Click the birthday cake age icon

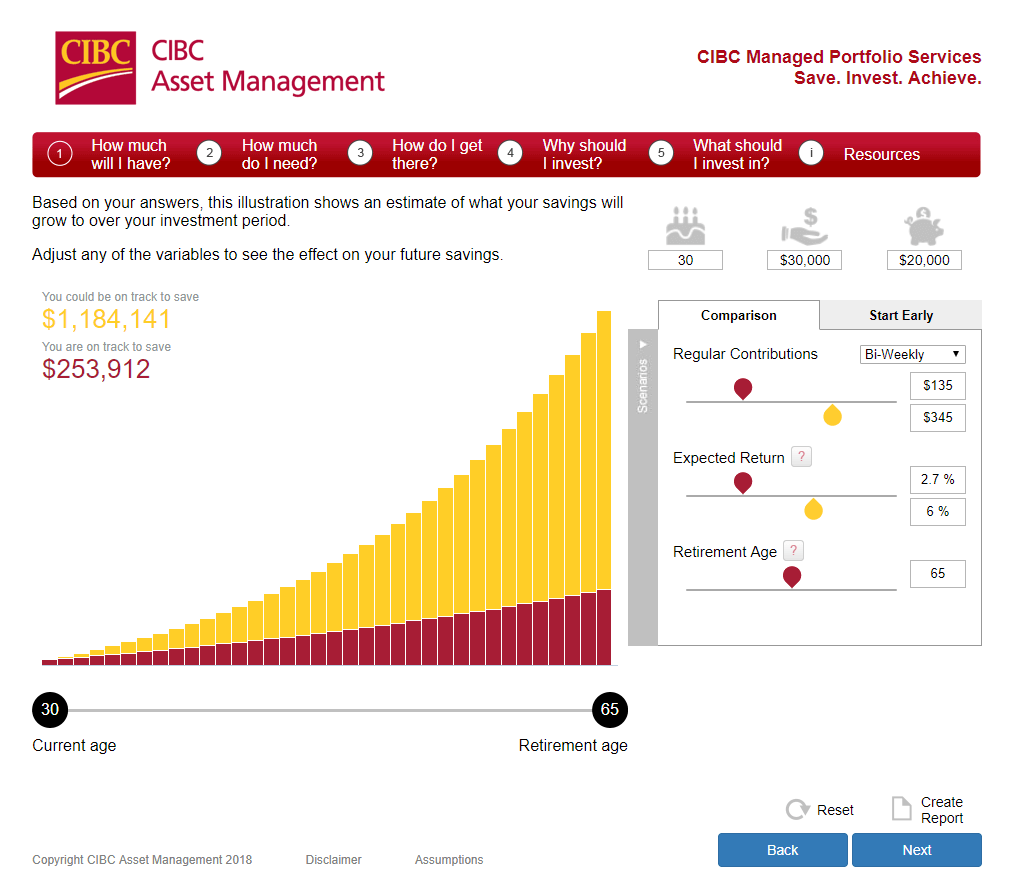point(685,226)
